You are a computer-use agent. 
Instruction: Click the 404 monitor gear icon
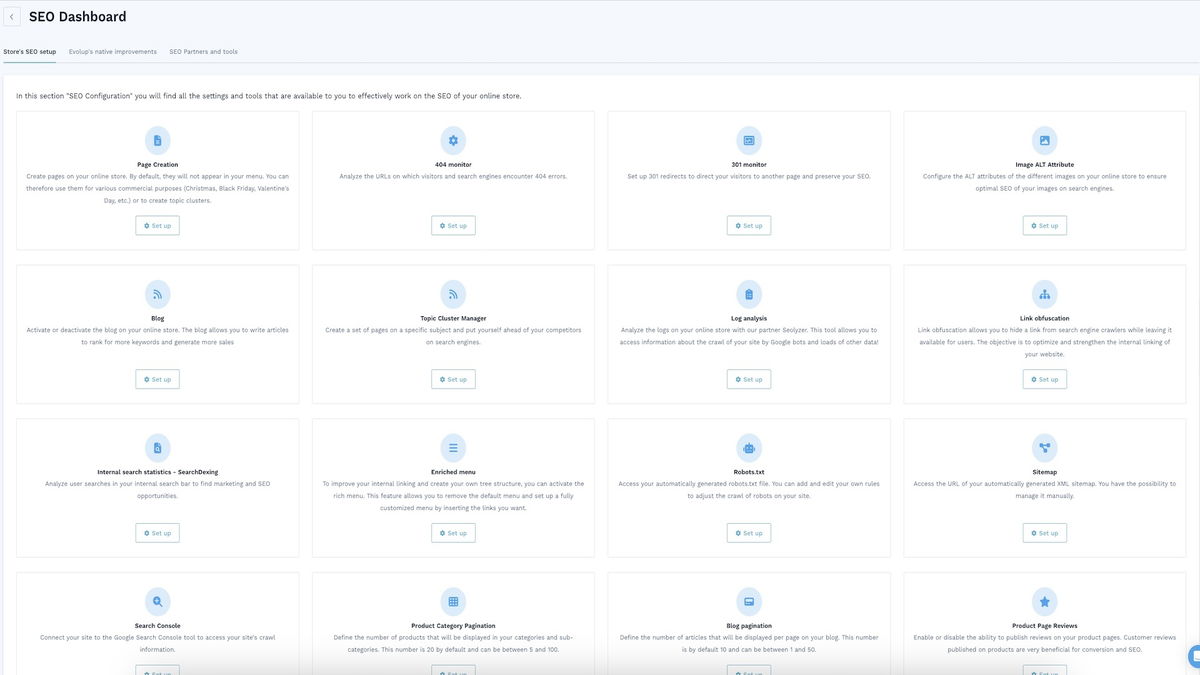tap(452, 140)
